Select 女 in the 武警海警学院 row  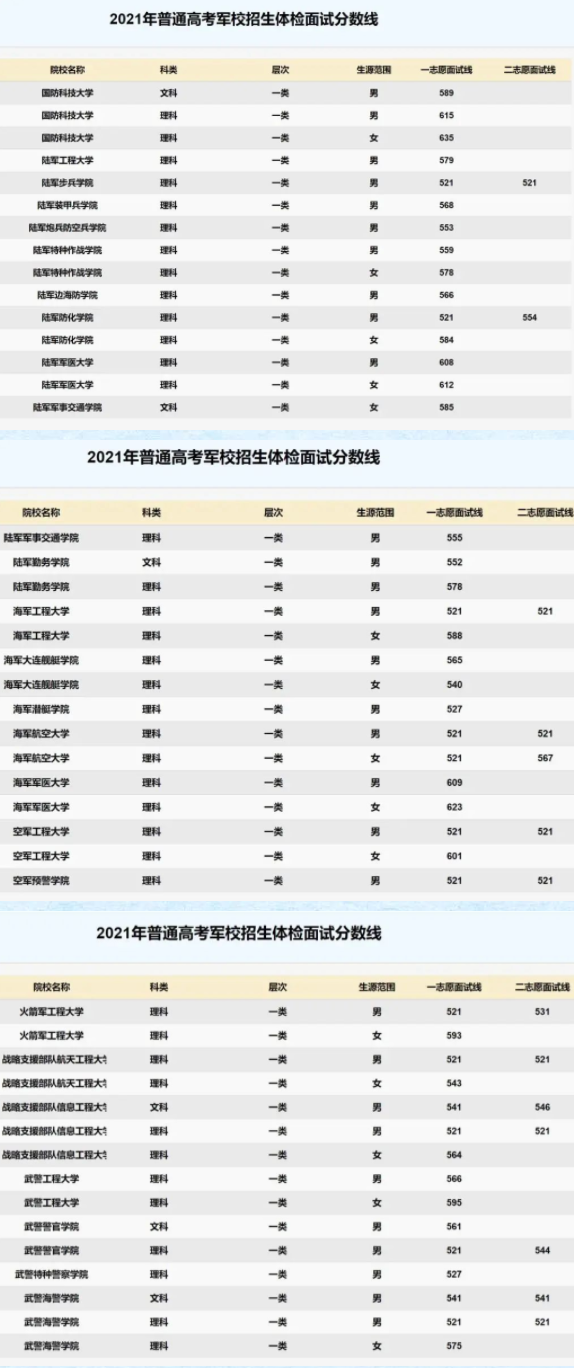(376, 1346)
